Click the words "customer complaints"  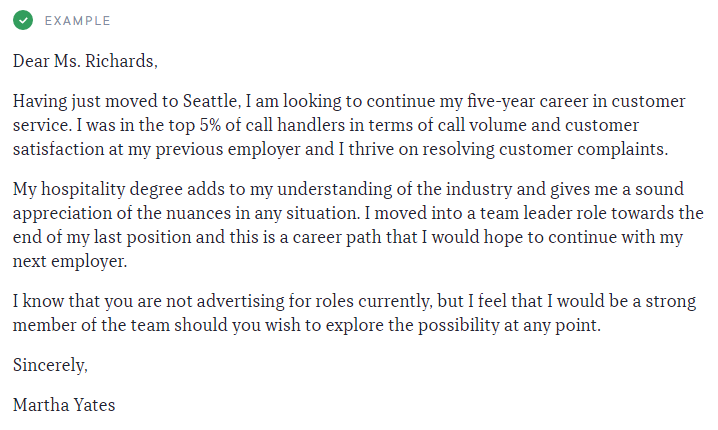[592, 148]
